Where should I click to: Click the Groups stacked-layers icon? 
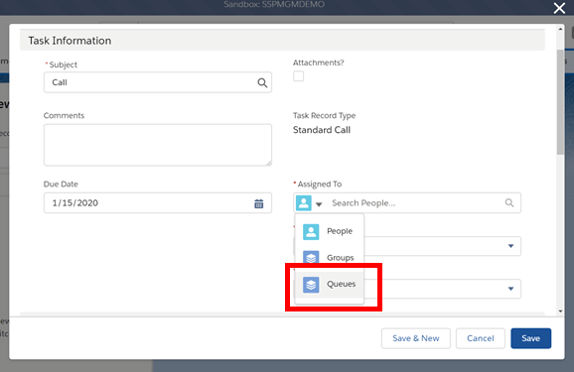[x=311, y=257]
